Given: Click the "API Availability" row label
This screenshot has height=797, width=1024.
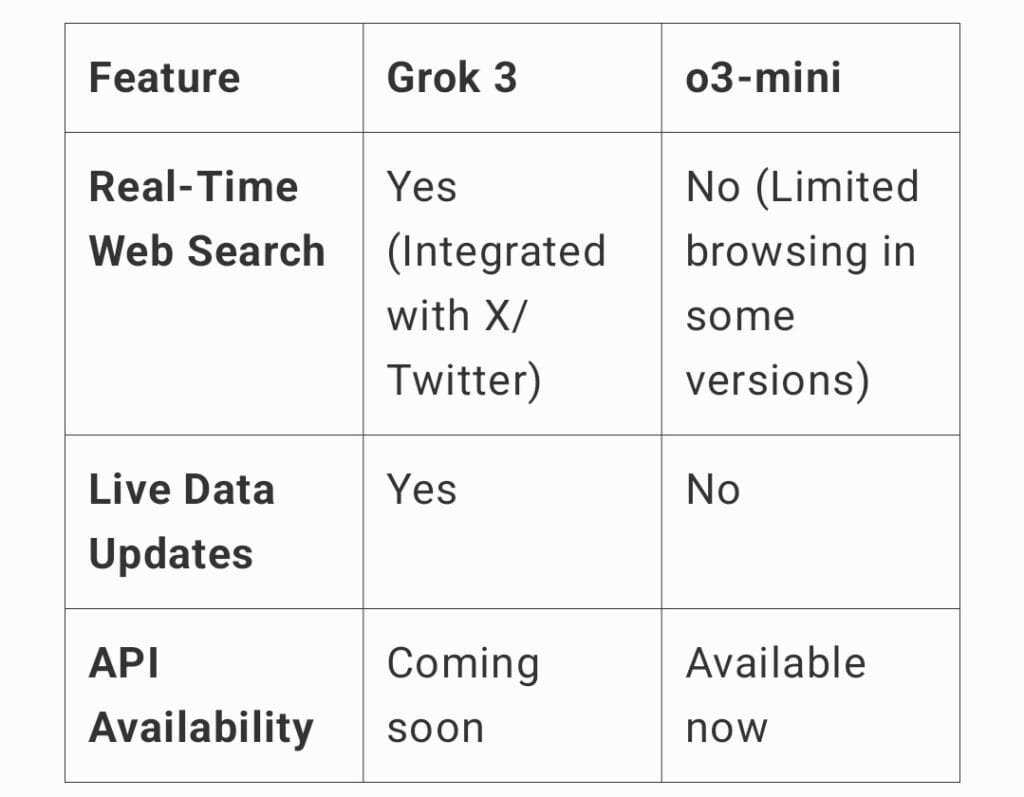Looking at the screenshot, I should [x=201, y=695].
